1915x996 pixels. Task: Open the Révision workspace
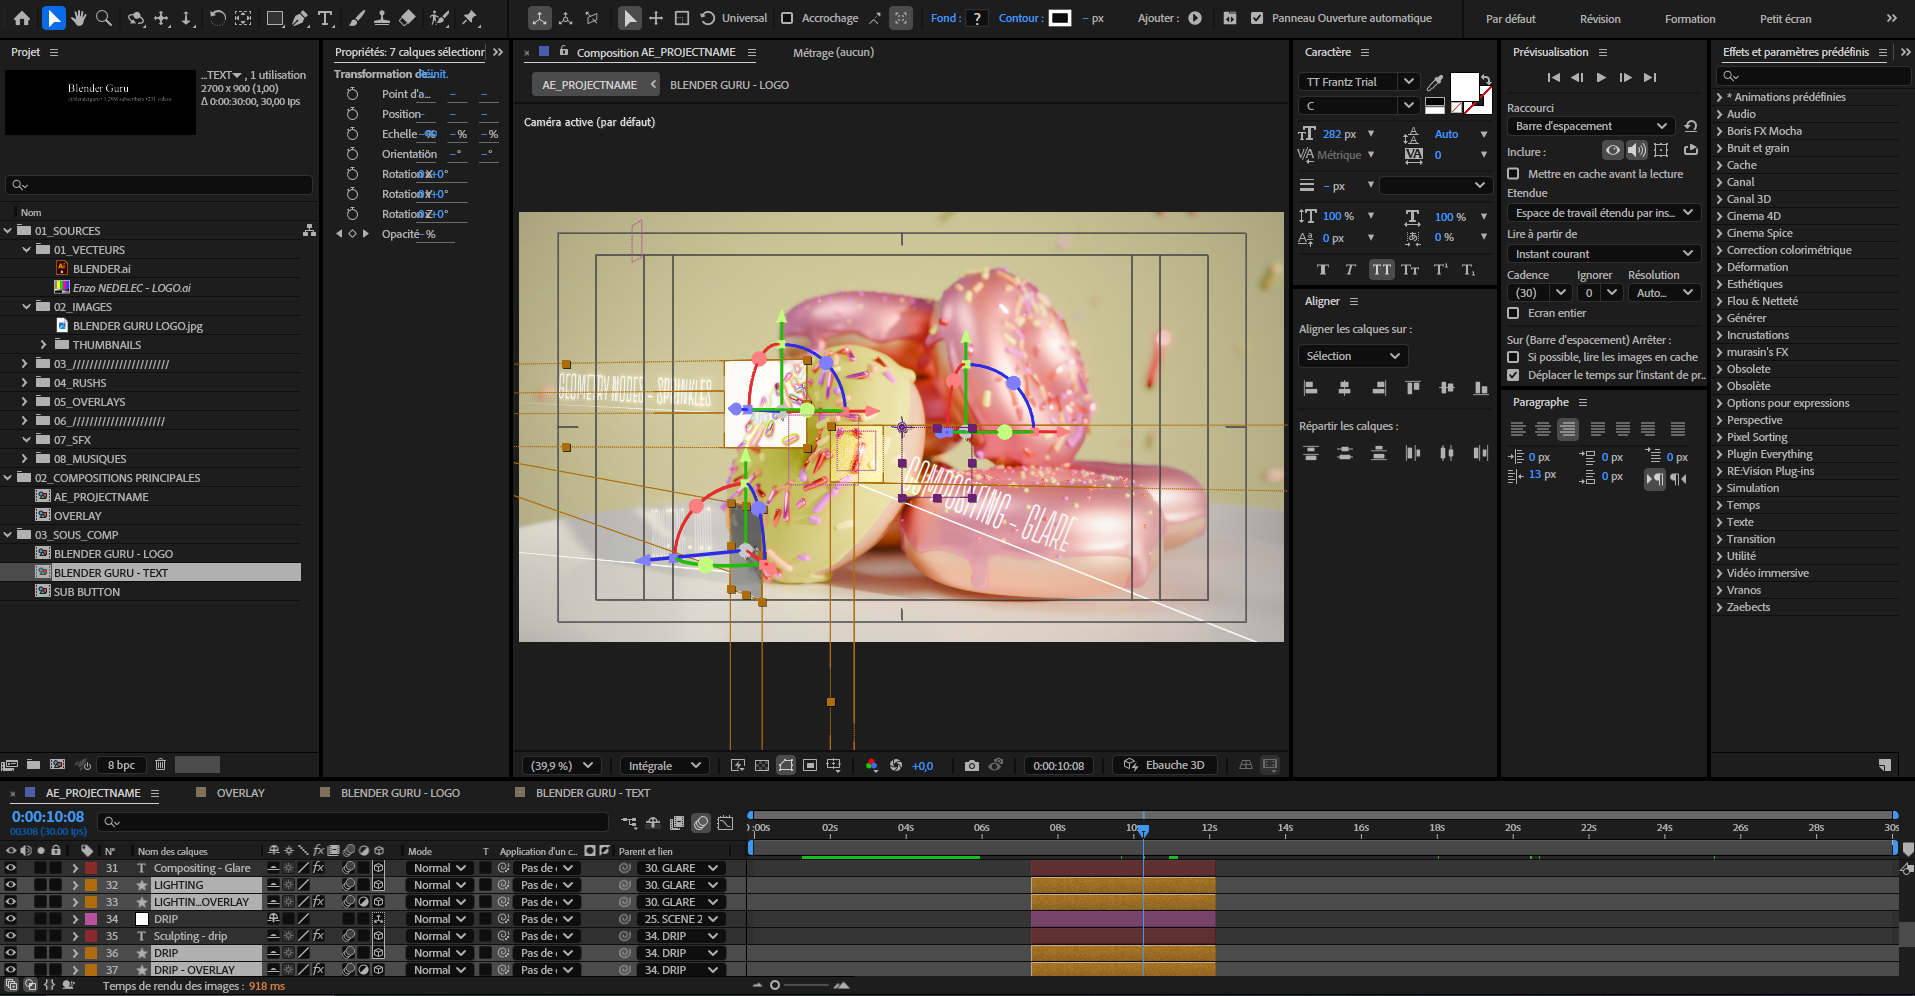[1599, 18]
